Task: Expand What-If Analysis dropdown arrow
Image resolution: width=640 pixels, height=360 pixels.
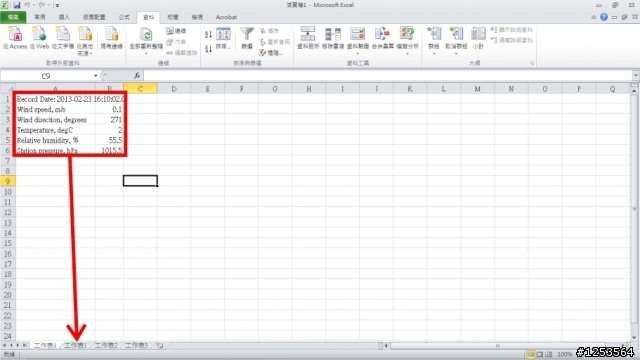Action: (407, 53)
